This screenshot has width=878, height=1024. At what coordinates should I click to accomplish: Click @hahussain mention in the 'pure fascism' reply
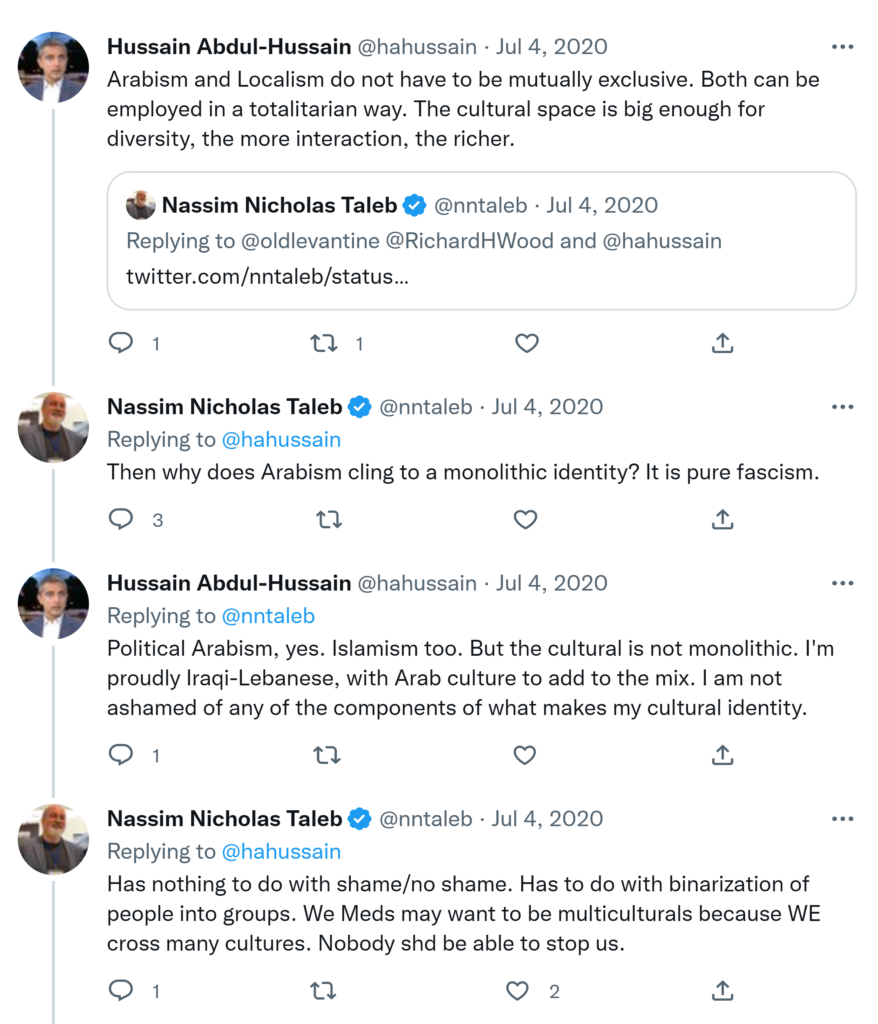(x=281, y=440)
